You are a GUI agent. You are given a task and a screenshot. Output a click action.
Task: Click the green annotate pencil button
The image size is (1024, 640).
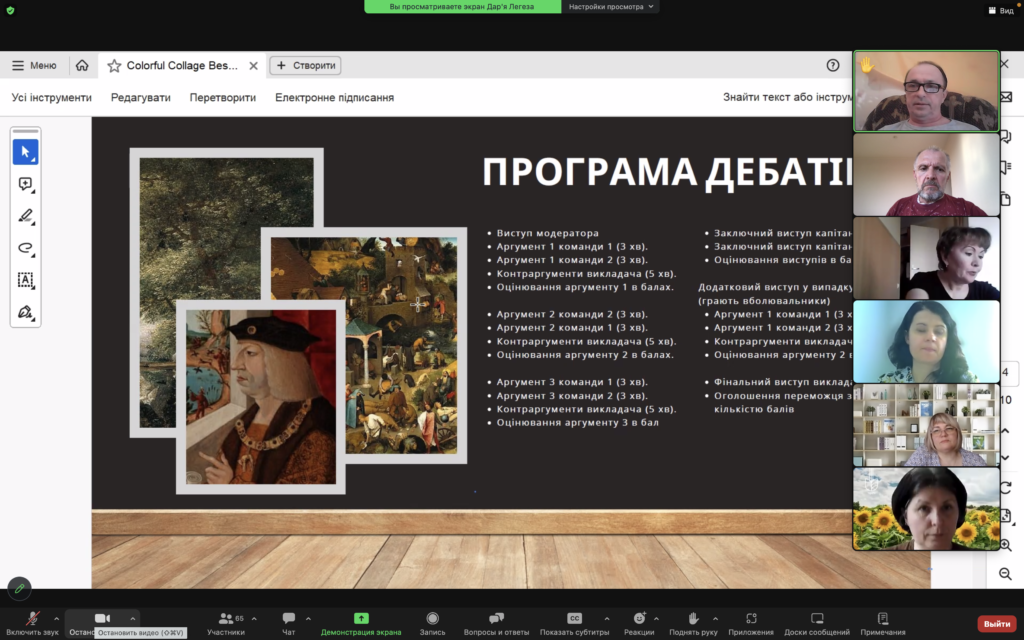[20, 588]
